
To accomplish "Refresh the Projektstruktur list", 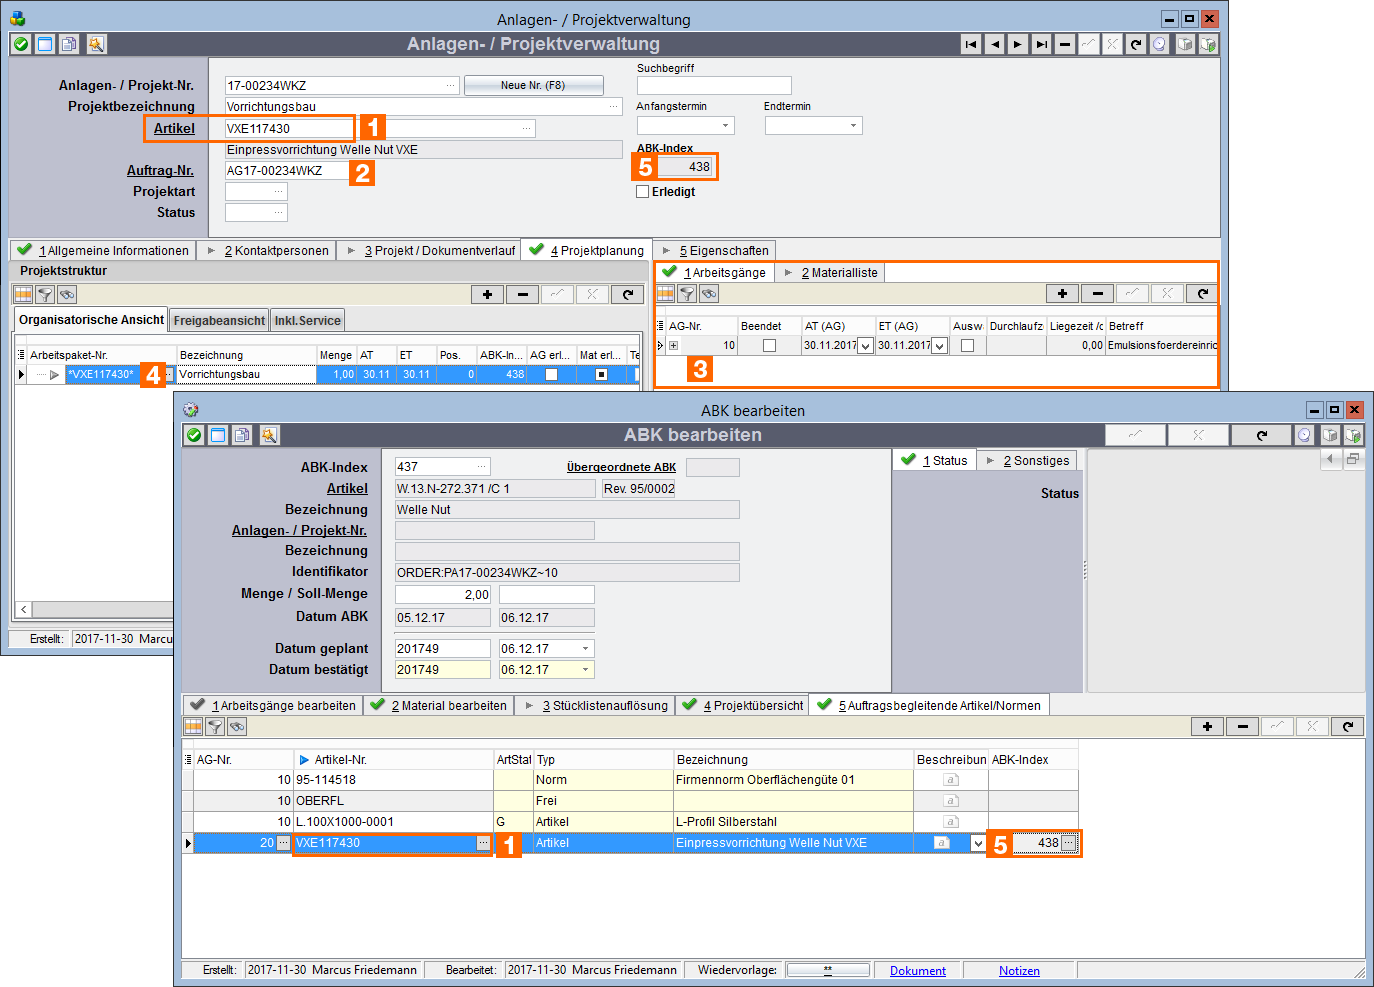I will (627, 294).
